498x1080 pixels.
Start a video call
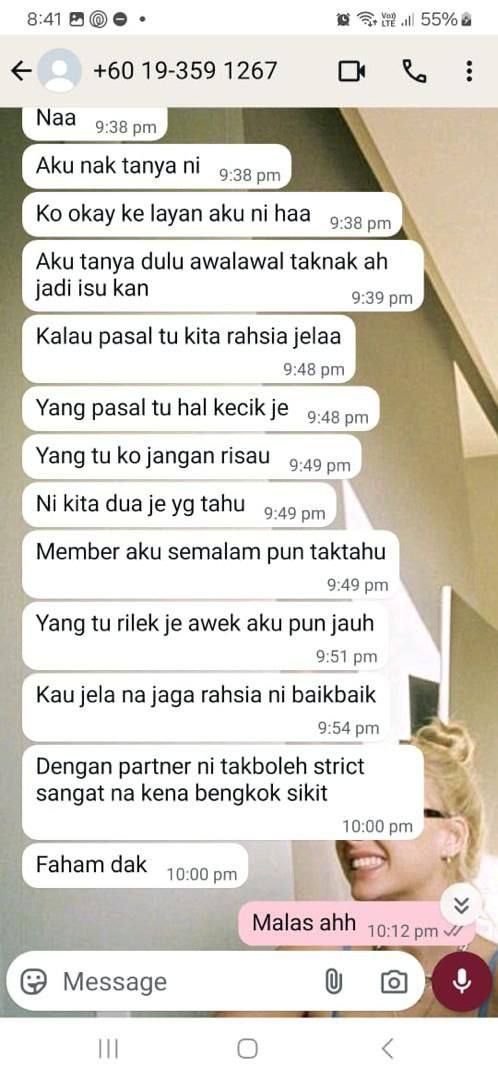pos(352,71)
